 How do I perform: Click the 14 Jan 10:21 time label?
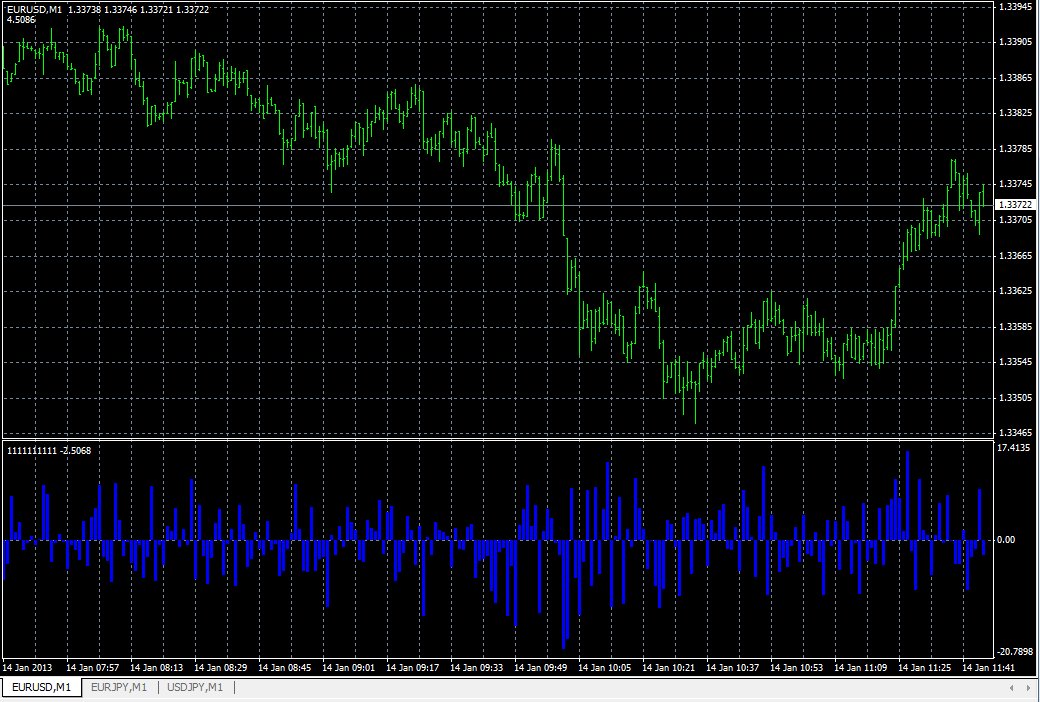tap(669, 667)
